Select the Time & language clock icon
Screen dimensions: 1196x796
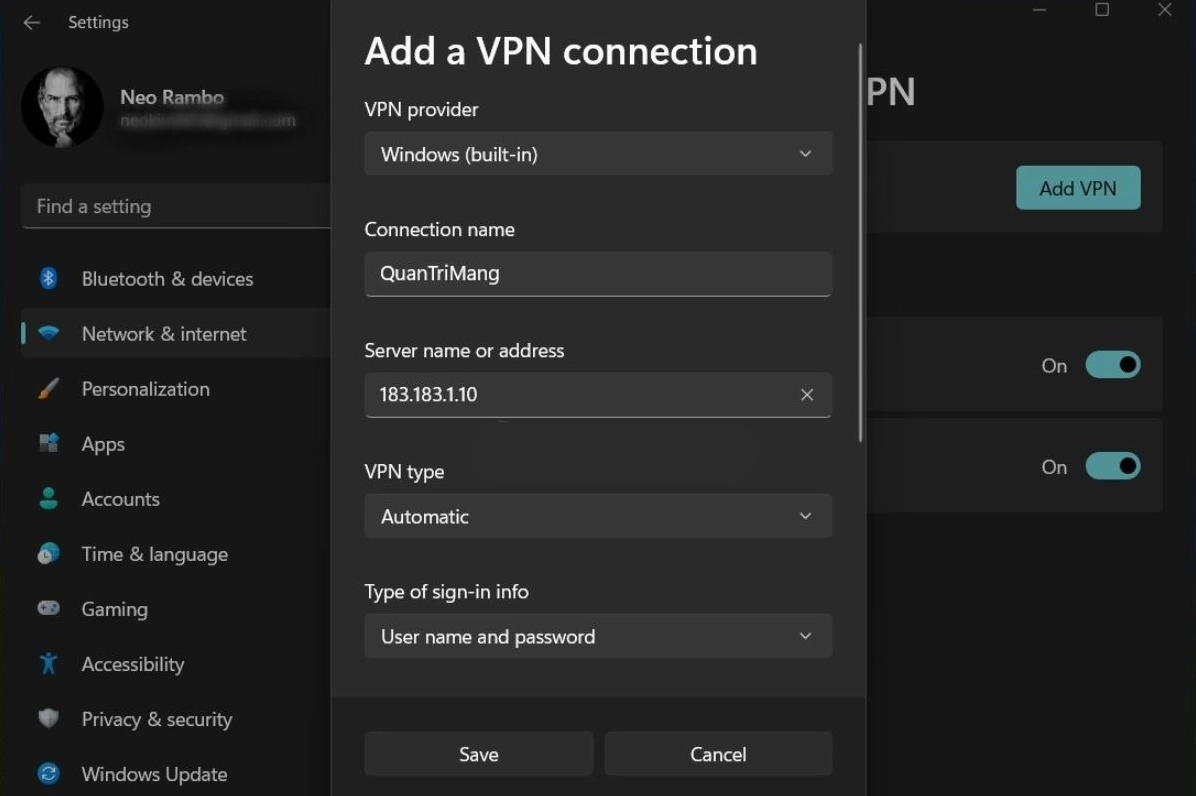48,553
